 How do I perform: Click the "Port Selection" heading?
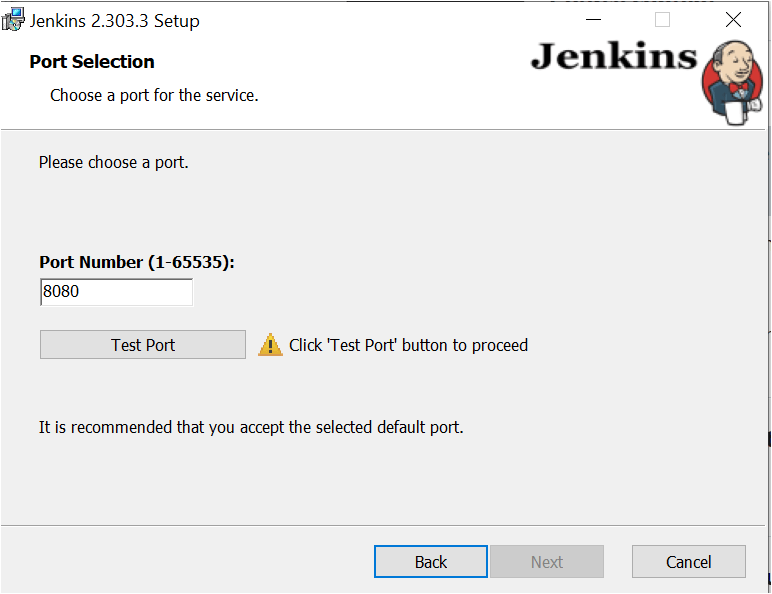click(92, 62)
